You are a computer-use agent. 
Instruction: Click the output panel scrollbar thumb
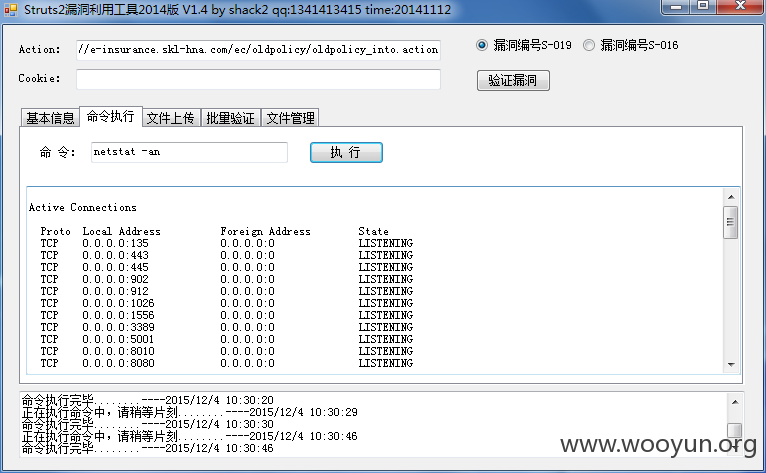tap(731, 222)
